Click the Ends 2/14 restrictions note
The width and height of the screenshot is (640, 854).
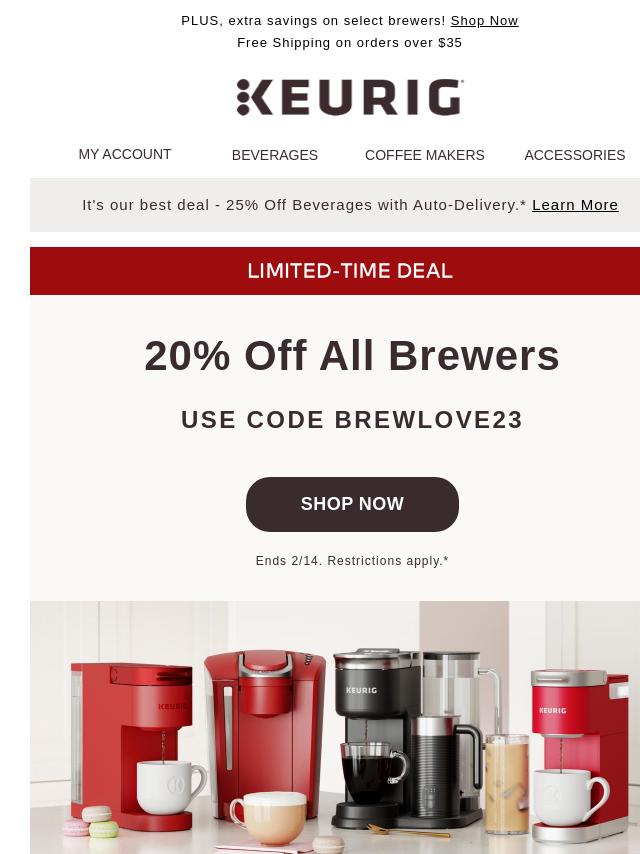coord(352,561)
